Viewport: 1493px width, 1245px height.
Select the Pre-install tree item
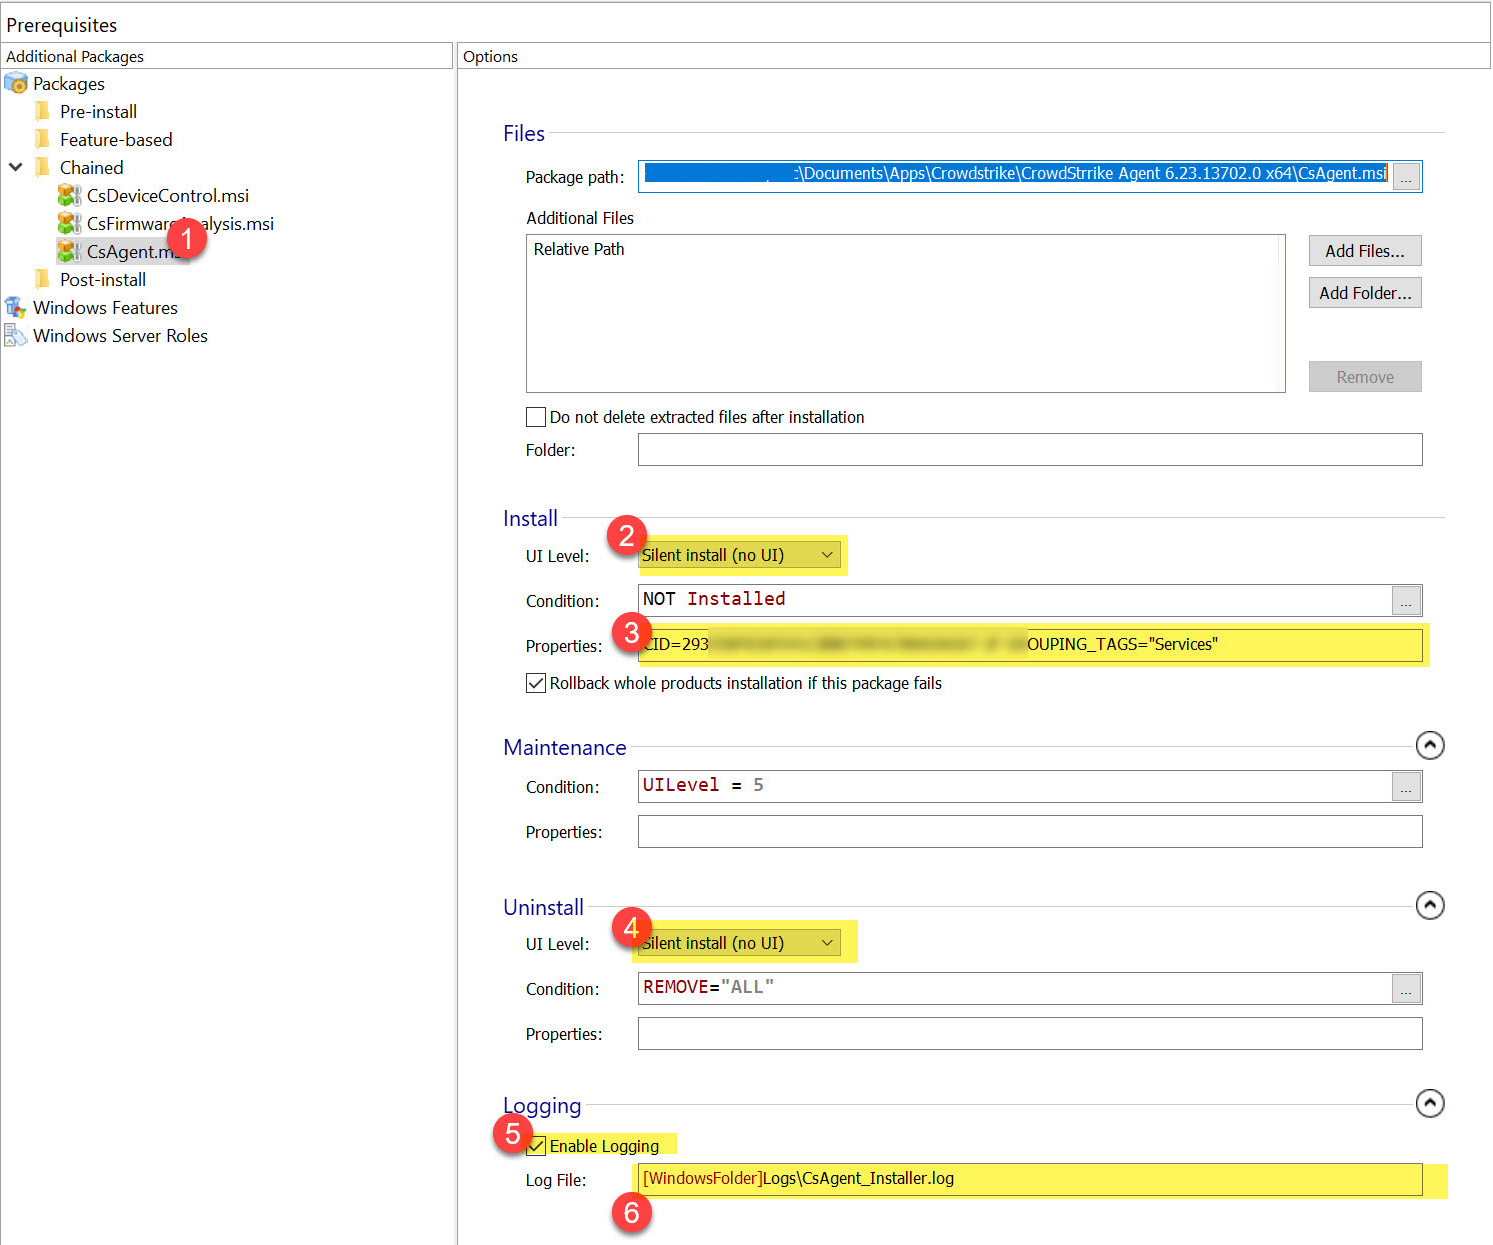tap(98, 112)
